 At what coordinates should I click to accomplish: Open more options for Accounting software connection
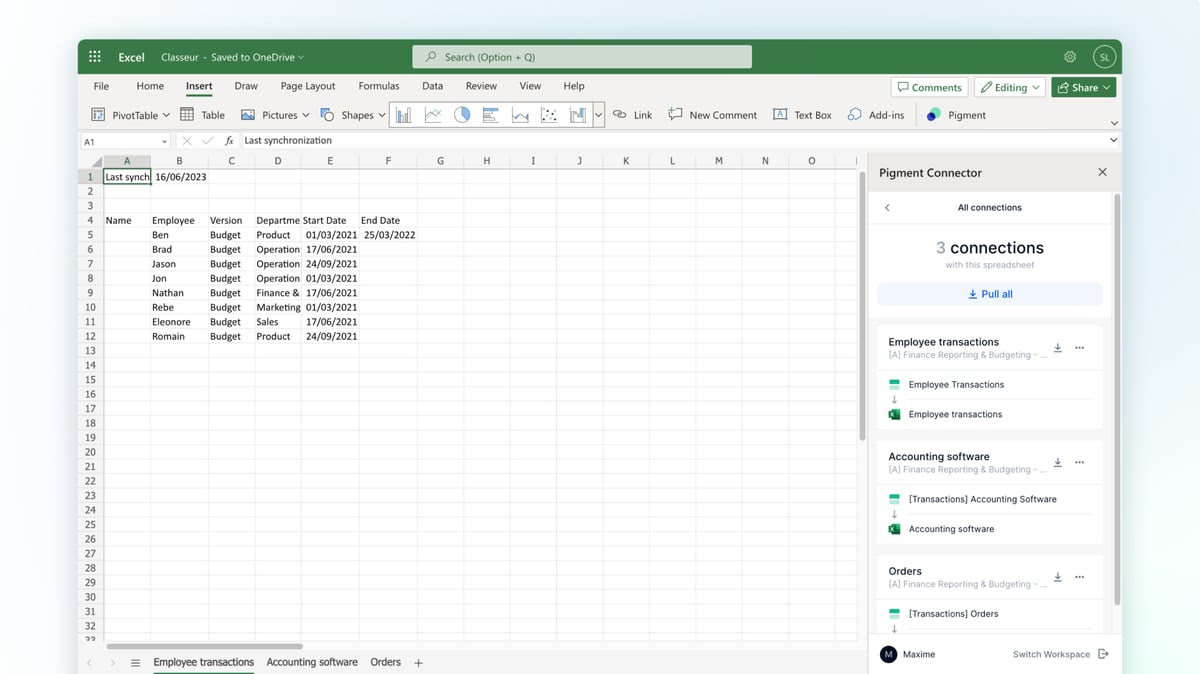[1079, 463]
